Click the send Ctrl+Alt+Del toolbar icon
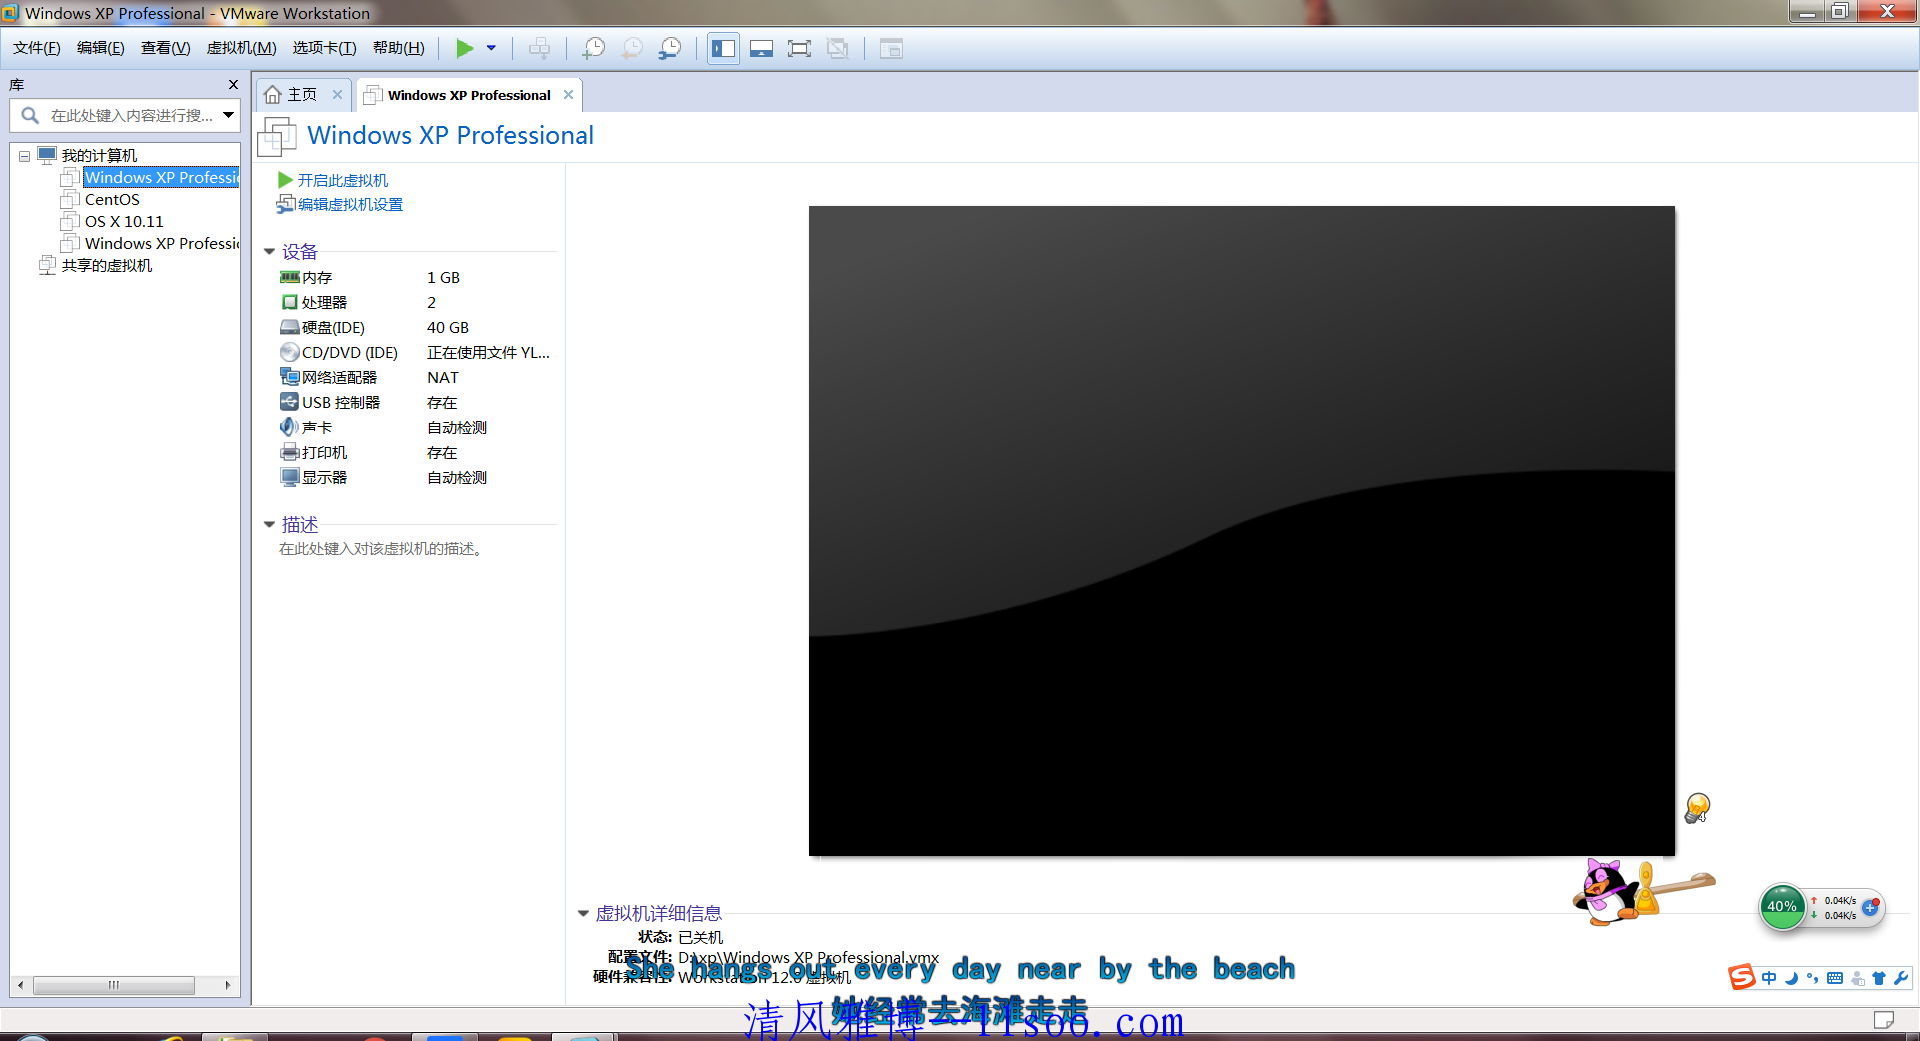The image size is (1920, 1041). pos(540,48)
